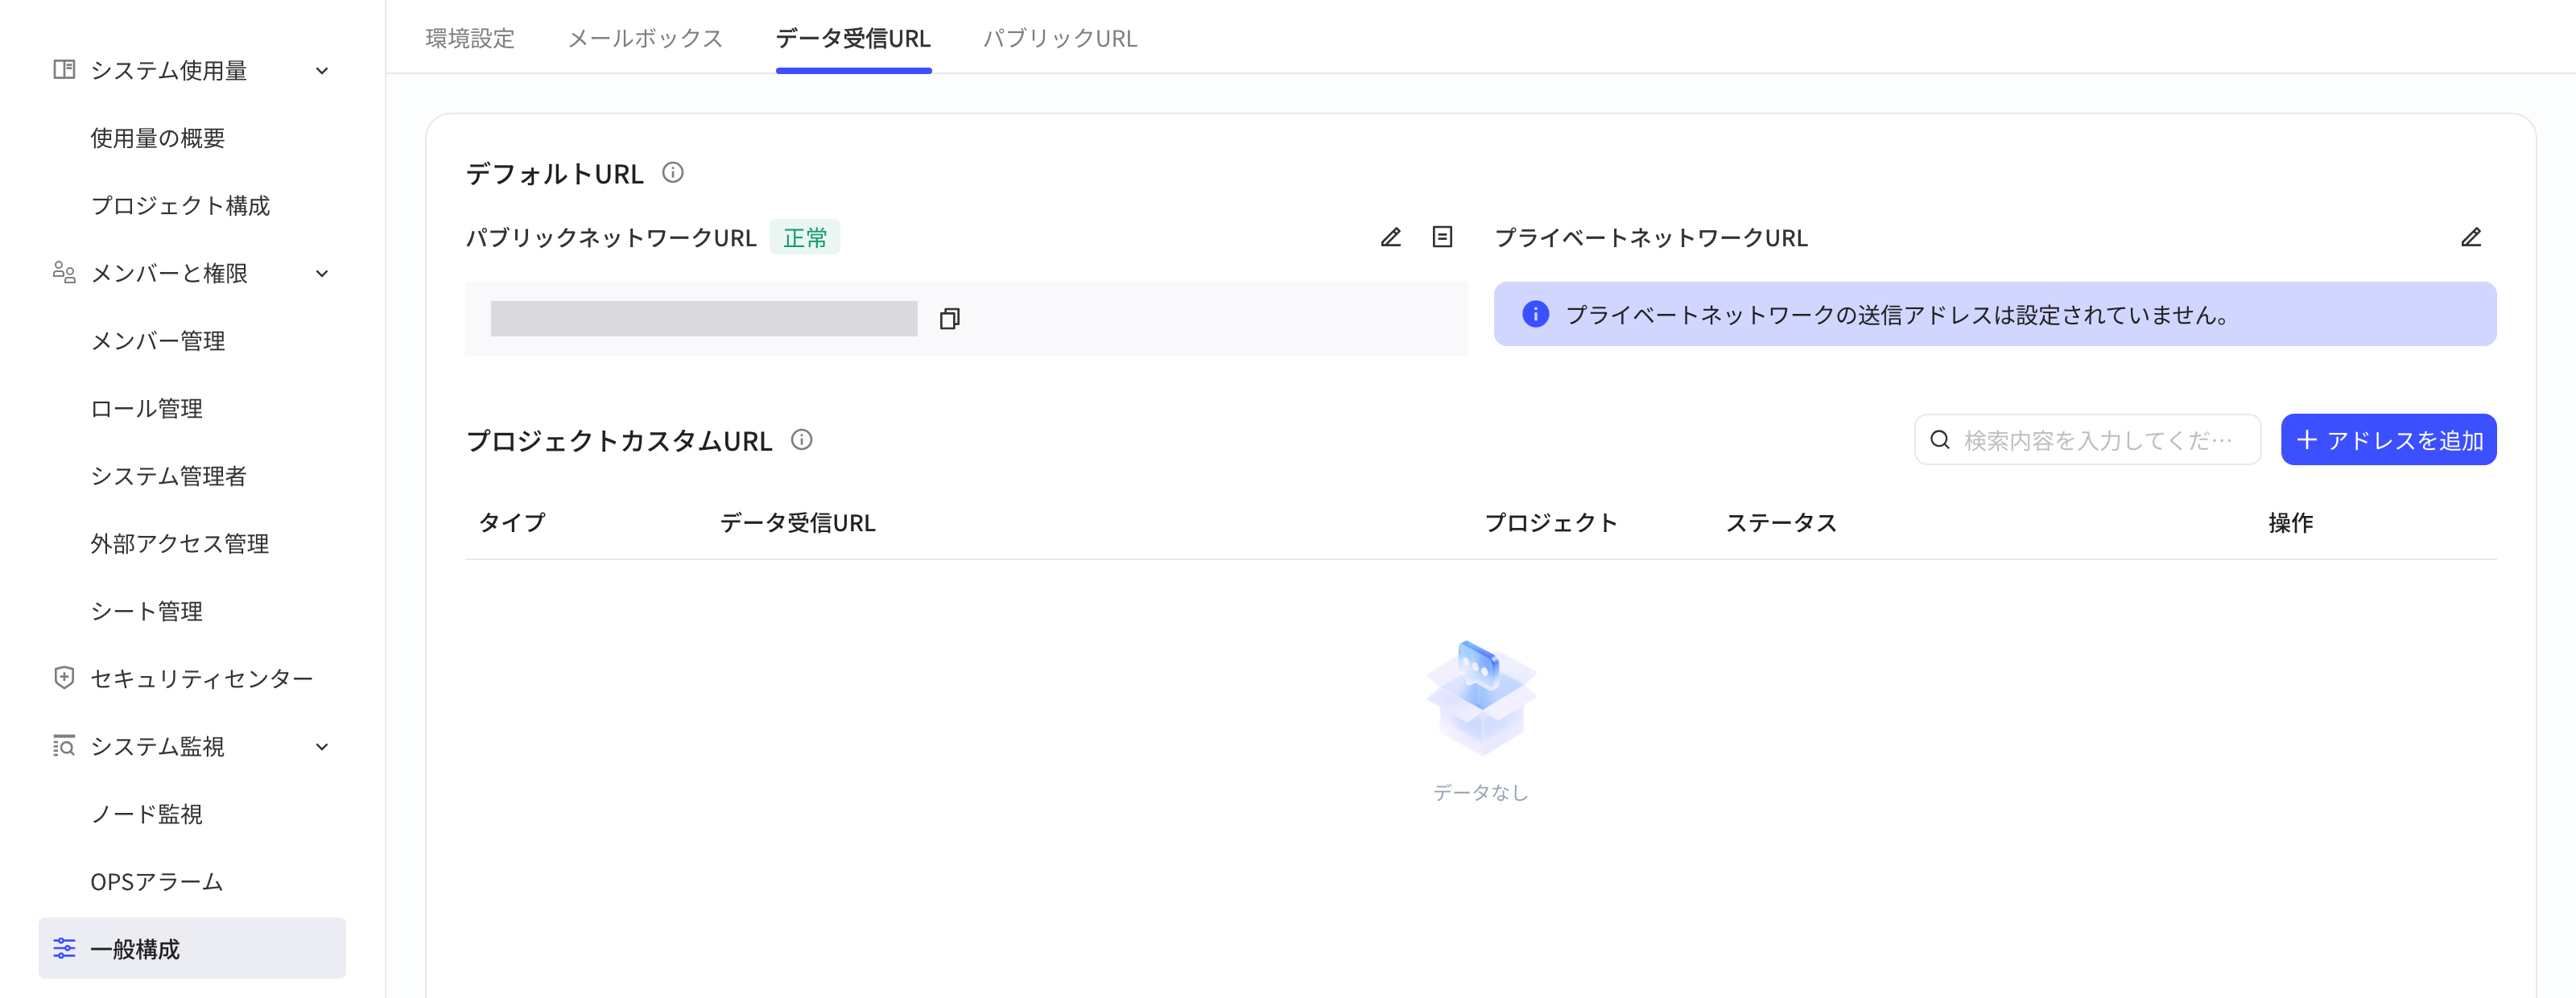This screenshot has height=998, width=2576.
Task: Click the ステータス column header
Action: pos(1781,522)
